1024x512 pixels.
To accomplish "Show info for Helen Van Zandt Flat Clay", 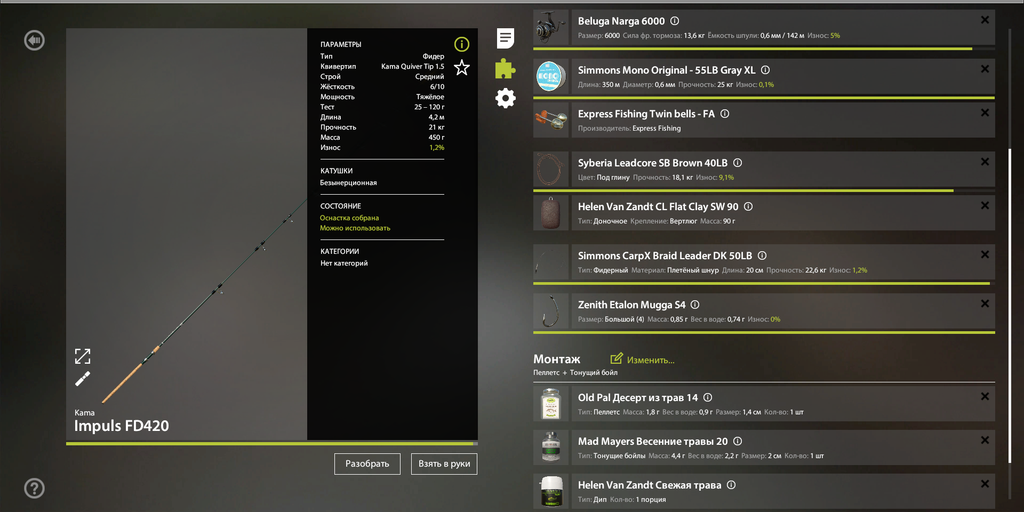I will pyautogui.click(x=748, y=206).
